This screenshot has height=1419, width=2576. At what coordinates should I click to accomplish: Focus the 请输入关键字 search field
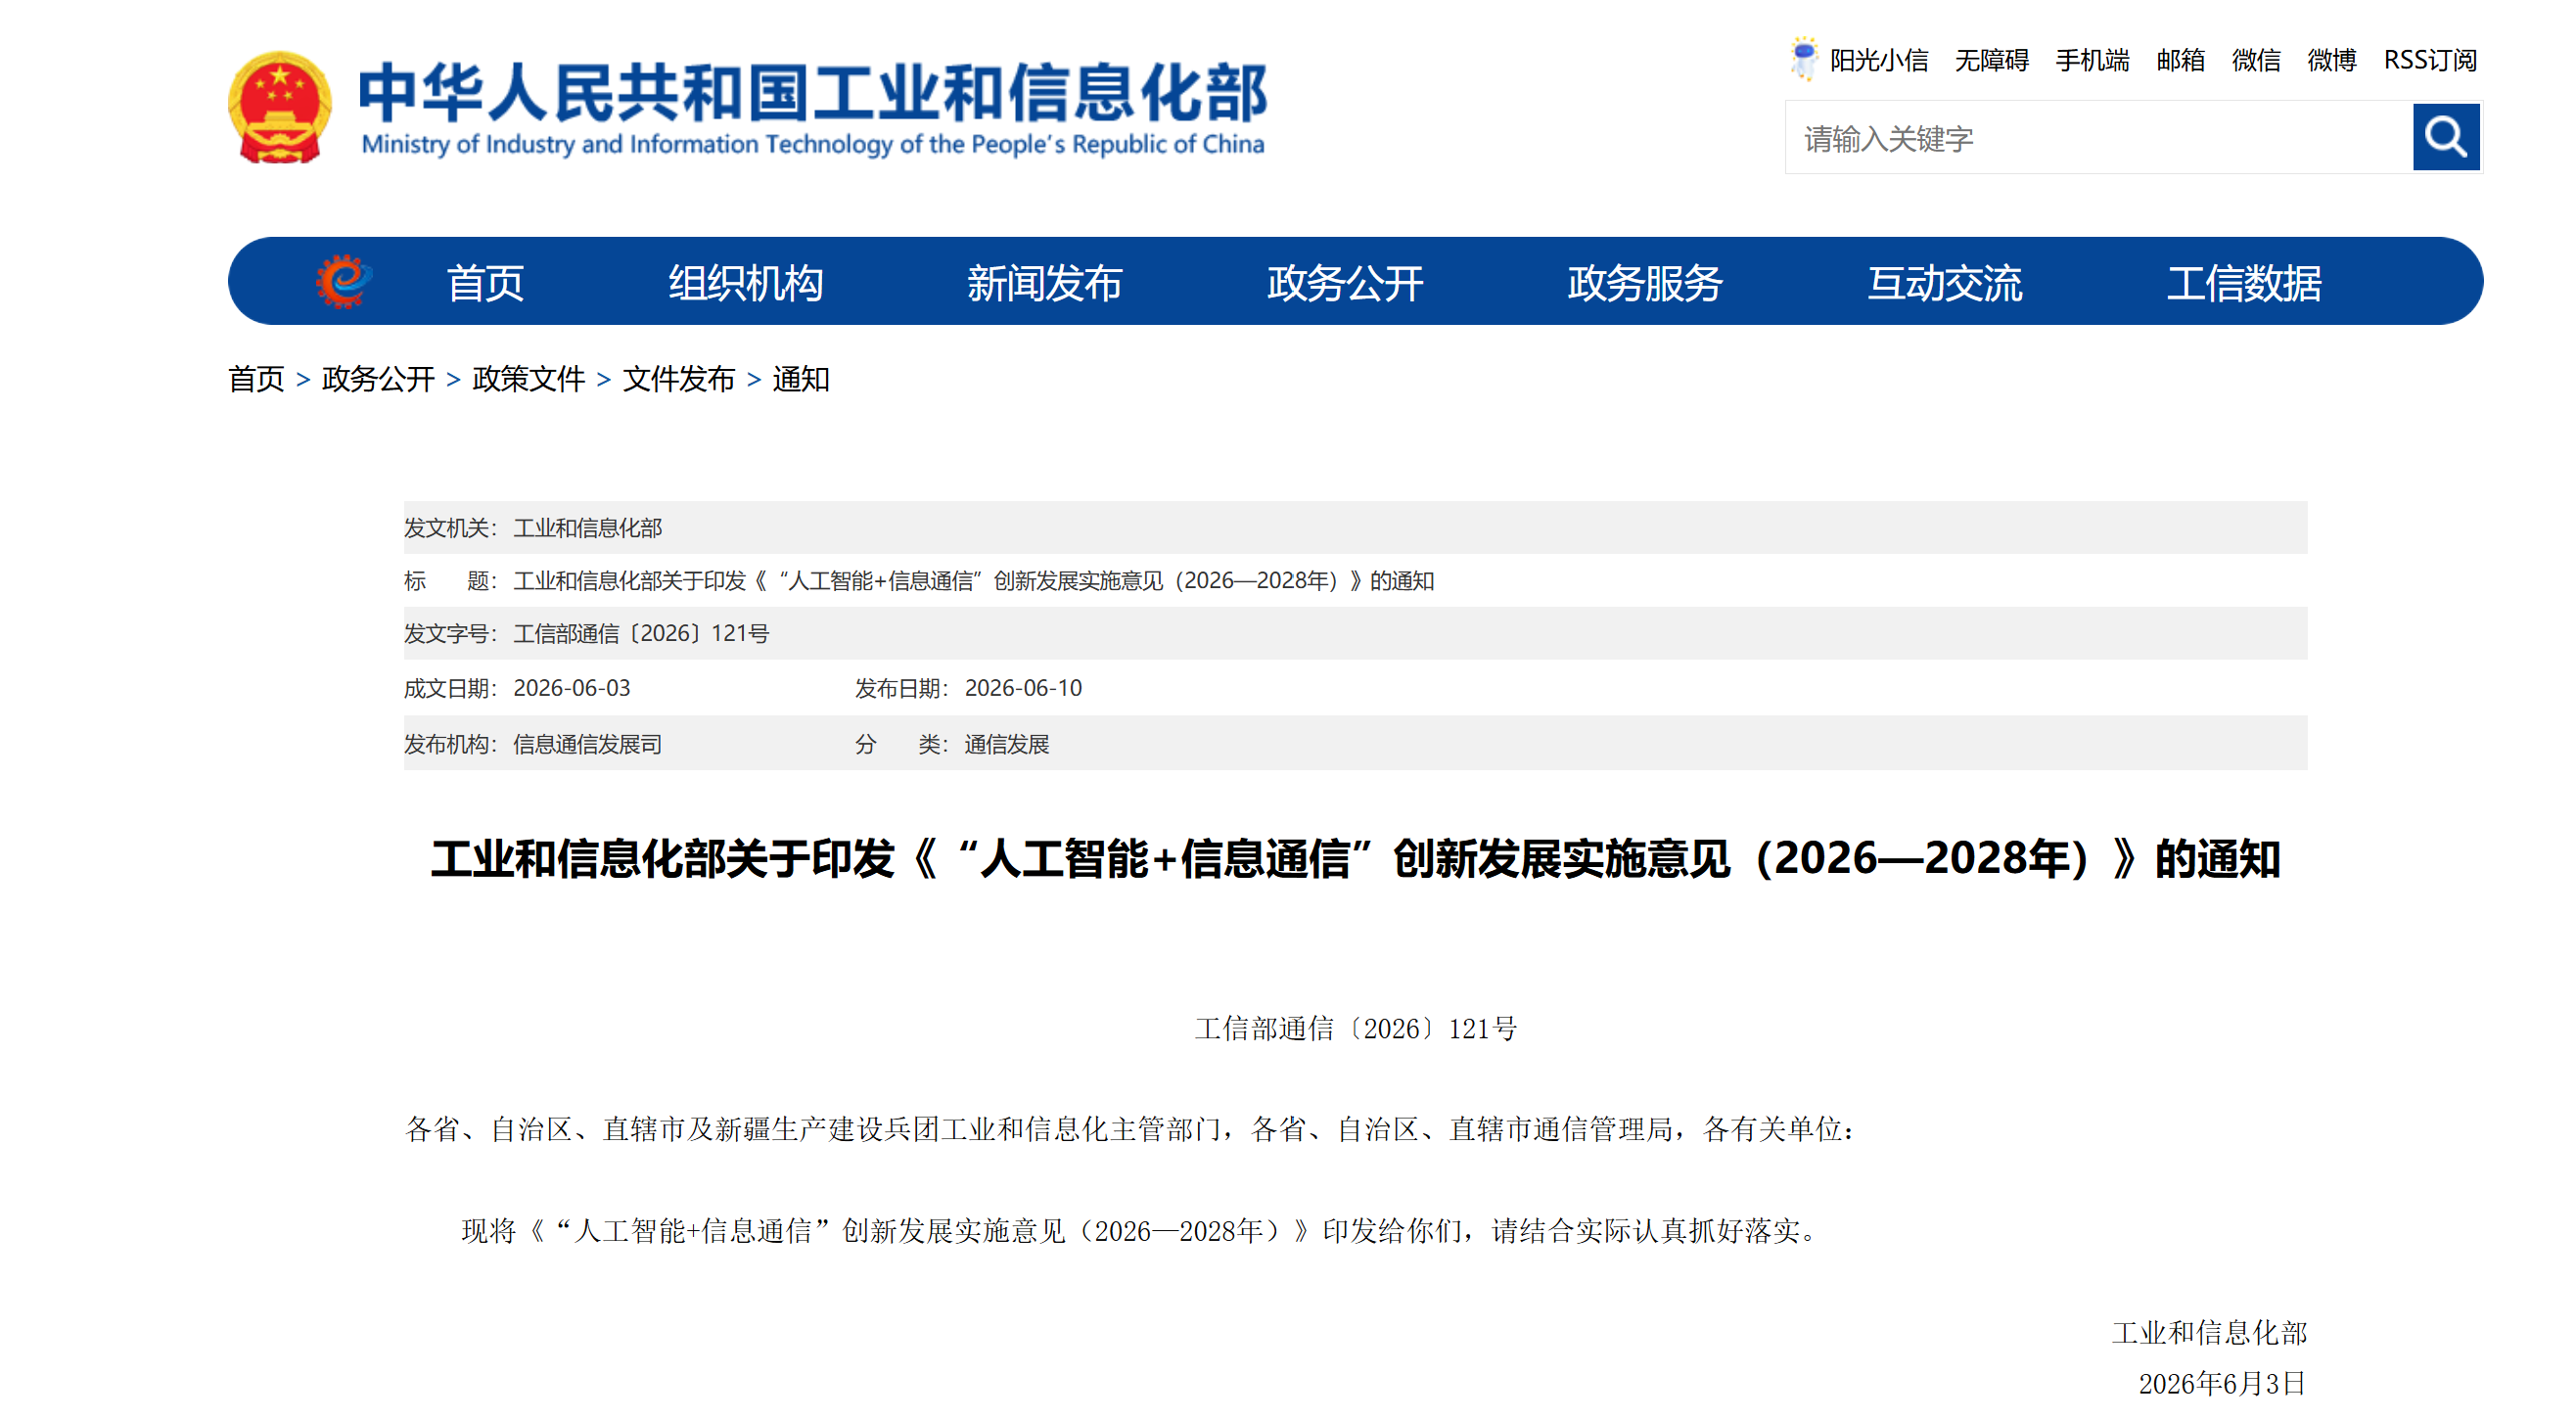[2098, 137]
